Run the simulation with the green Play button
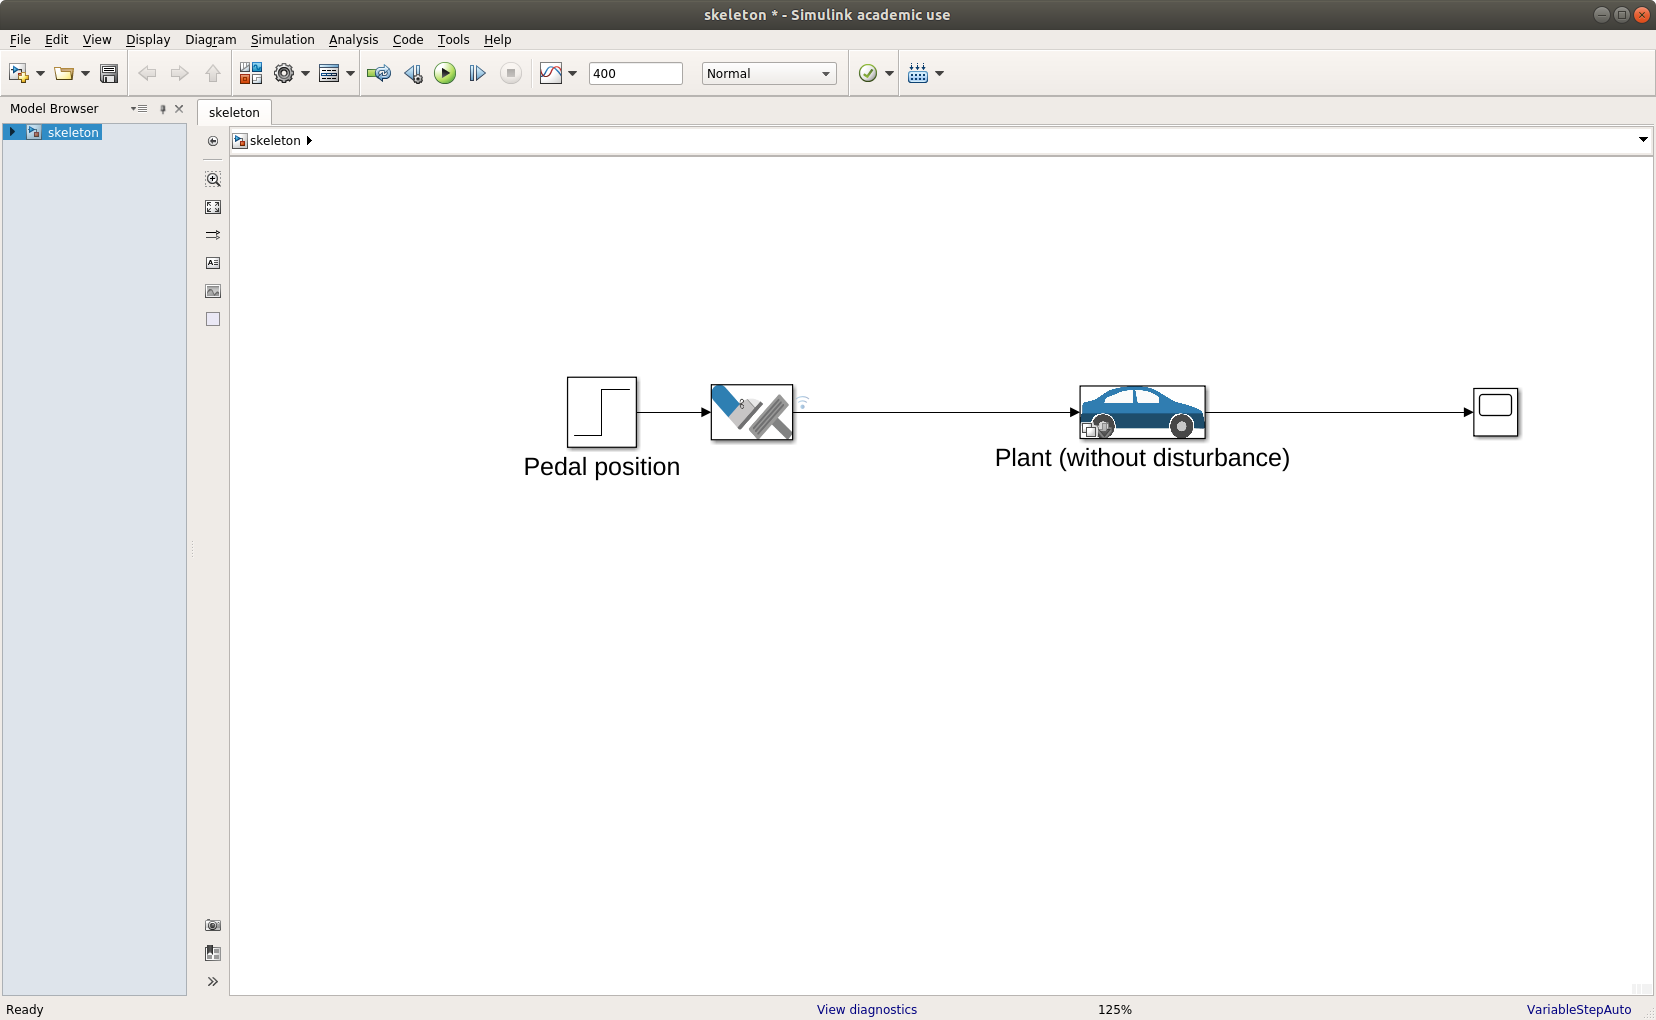The image size is (1656, 1020). pos(445,73)
